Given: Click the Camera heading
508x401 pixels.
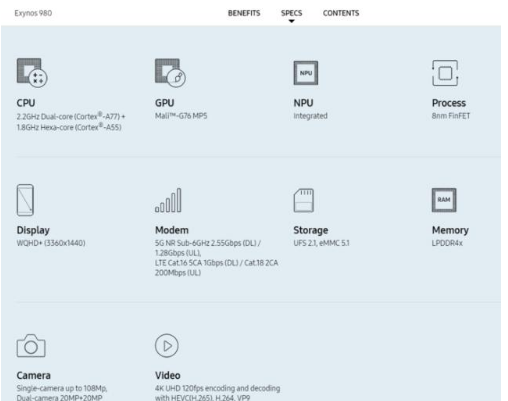Looking at the screenshot, I should (x=34, y=376).
